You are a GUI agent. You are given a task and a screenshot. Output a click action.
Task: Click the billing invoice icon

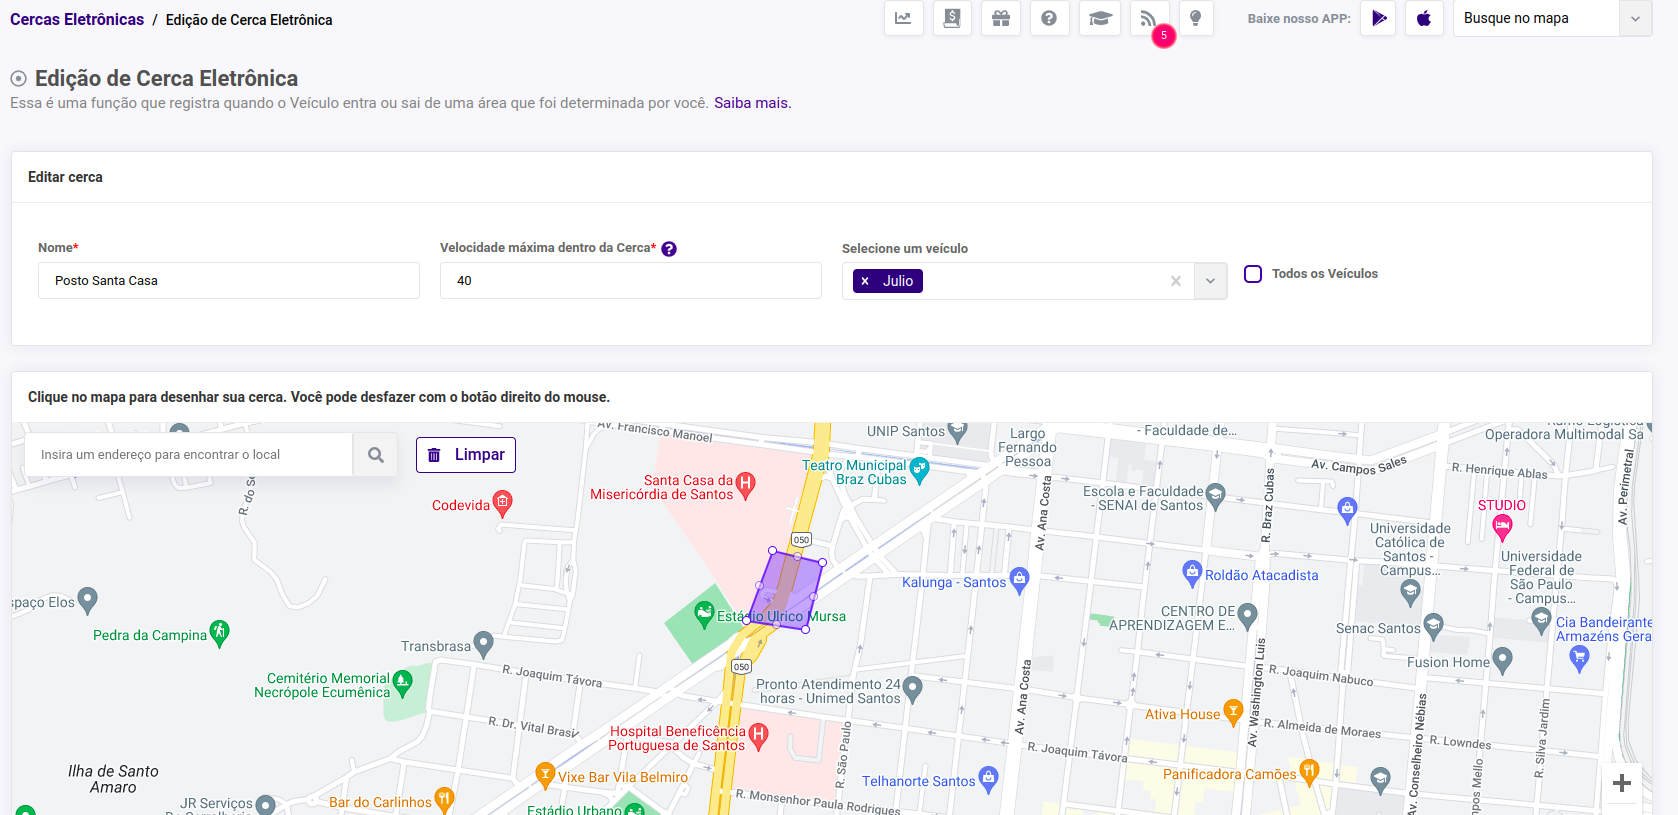[952, 19]
